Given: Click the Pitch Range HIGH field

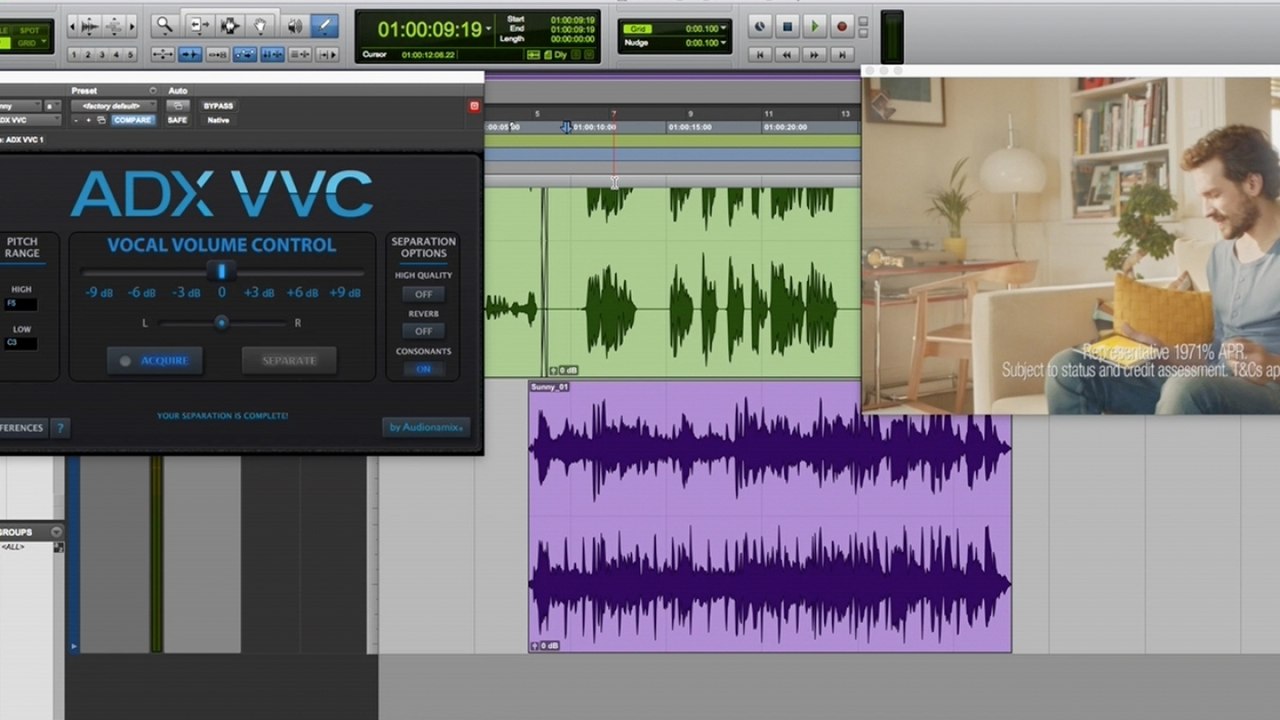Looking at the screenshot, I should [20, 304].
